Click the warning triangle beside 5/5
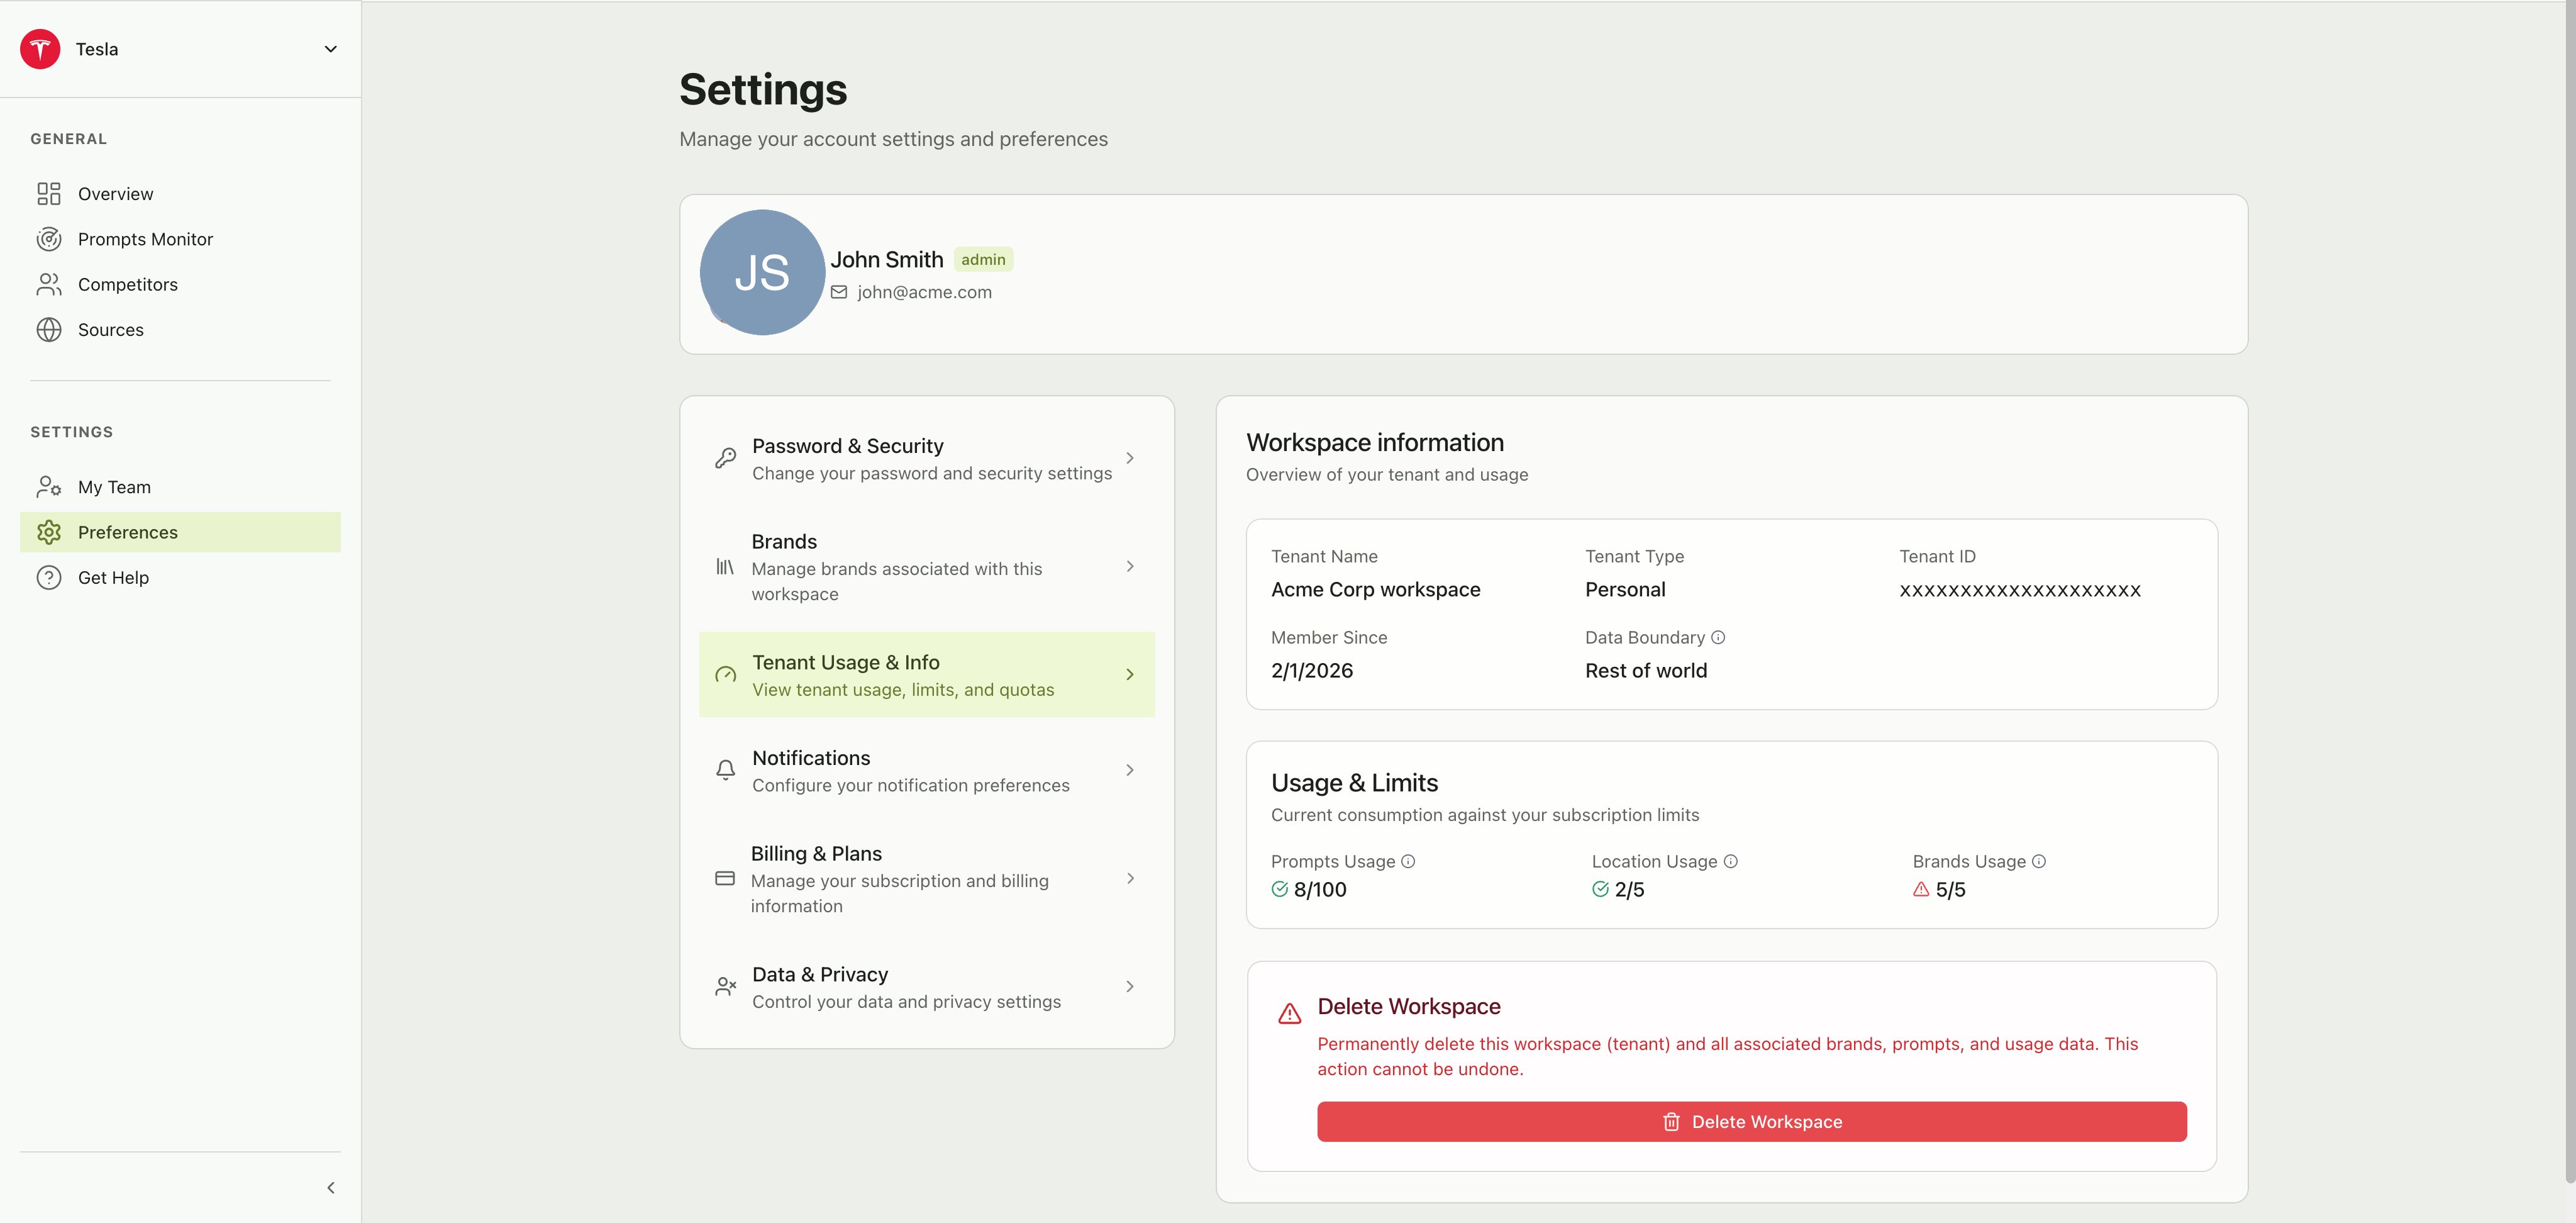Screen dimensions: 2576x1223 (1921, 889)
